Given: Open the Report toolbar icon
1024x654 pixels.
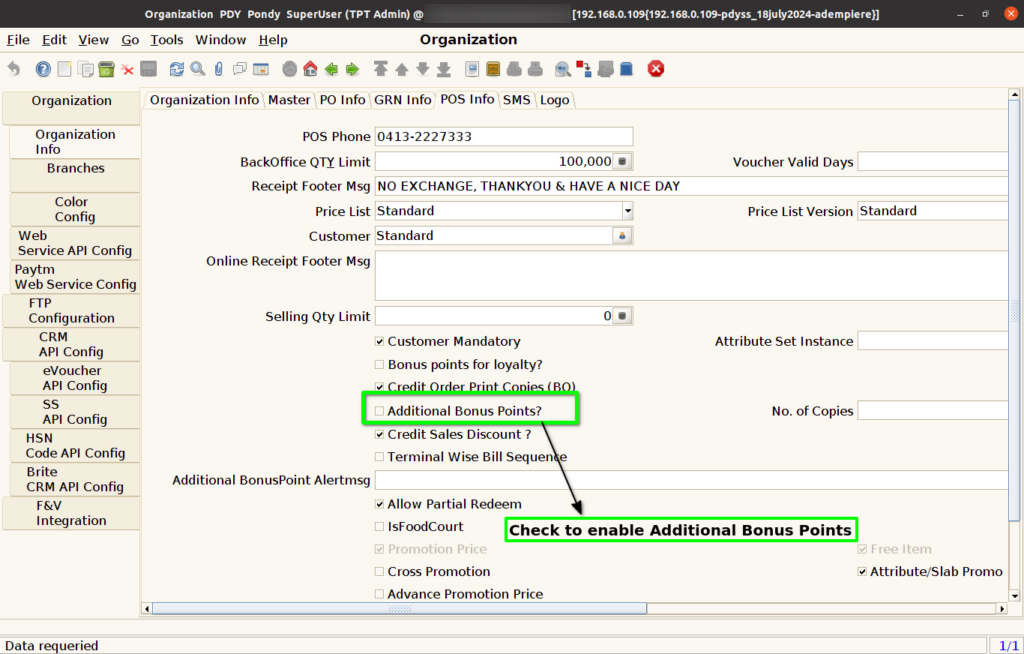Looking at the screenshot, I should click(472, 69).
